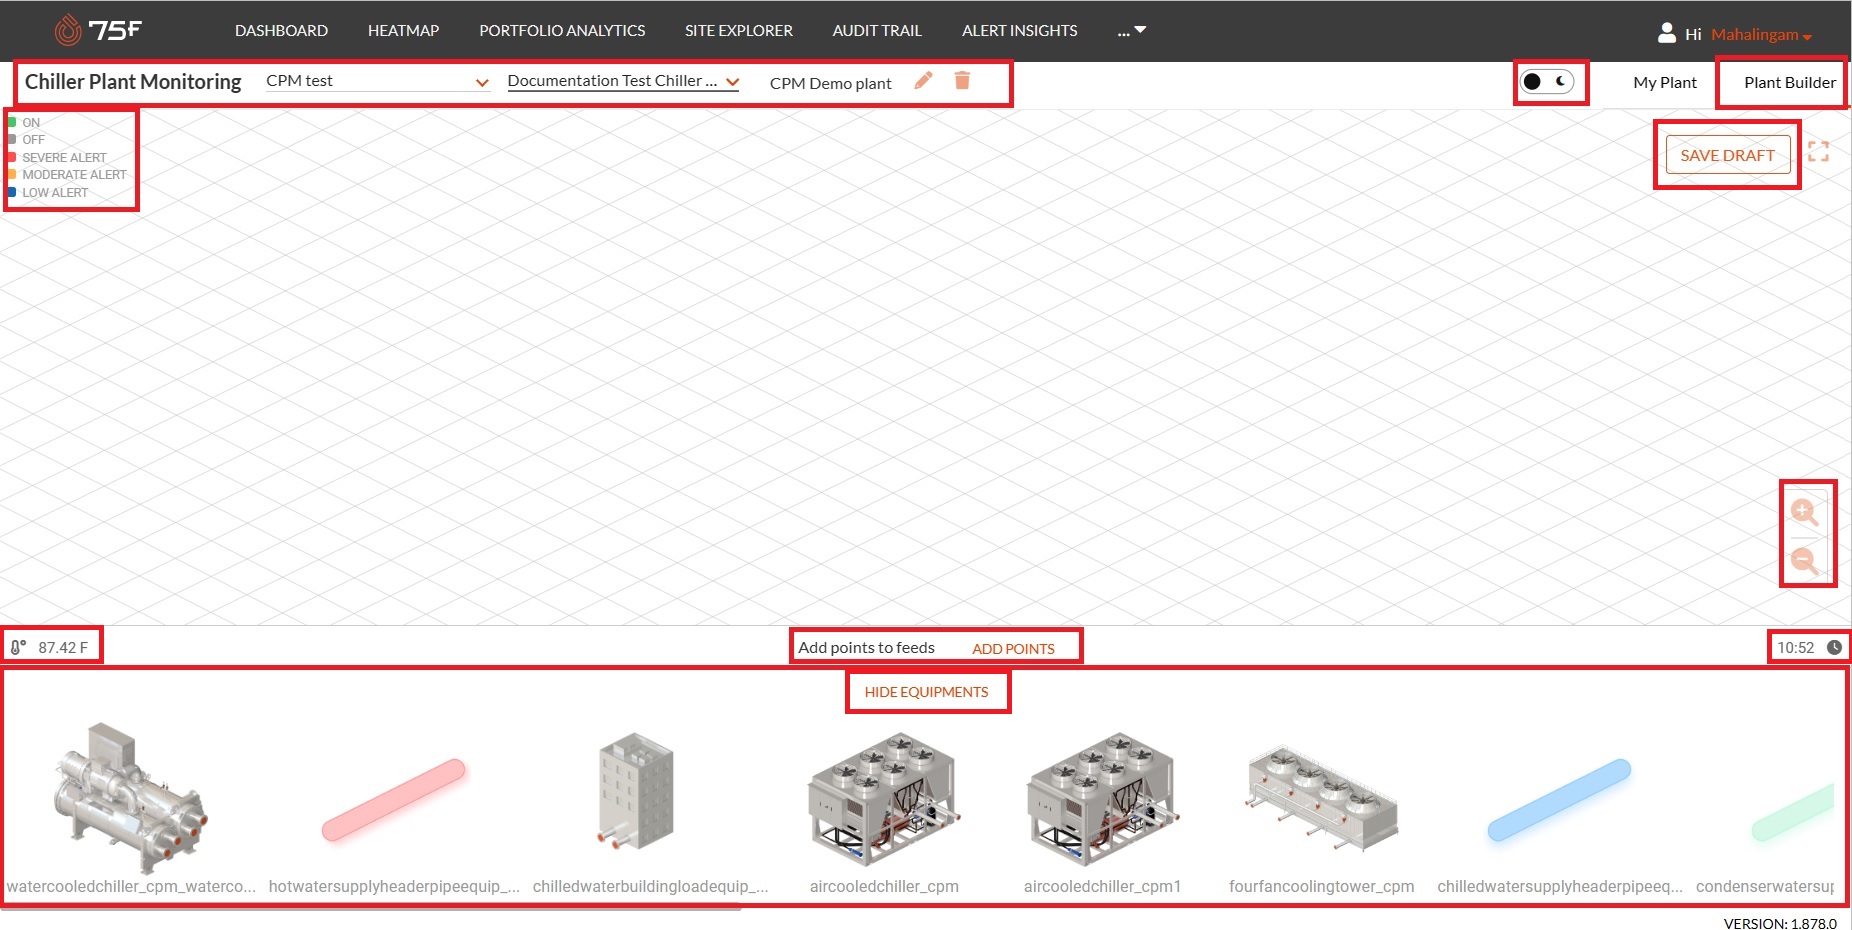1852x930 pixels.
Task: Click the ON status legend indicator
Action: pos(11,121)
